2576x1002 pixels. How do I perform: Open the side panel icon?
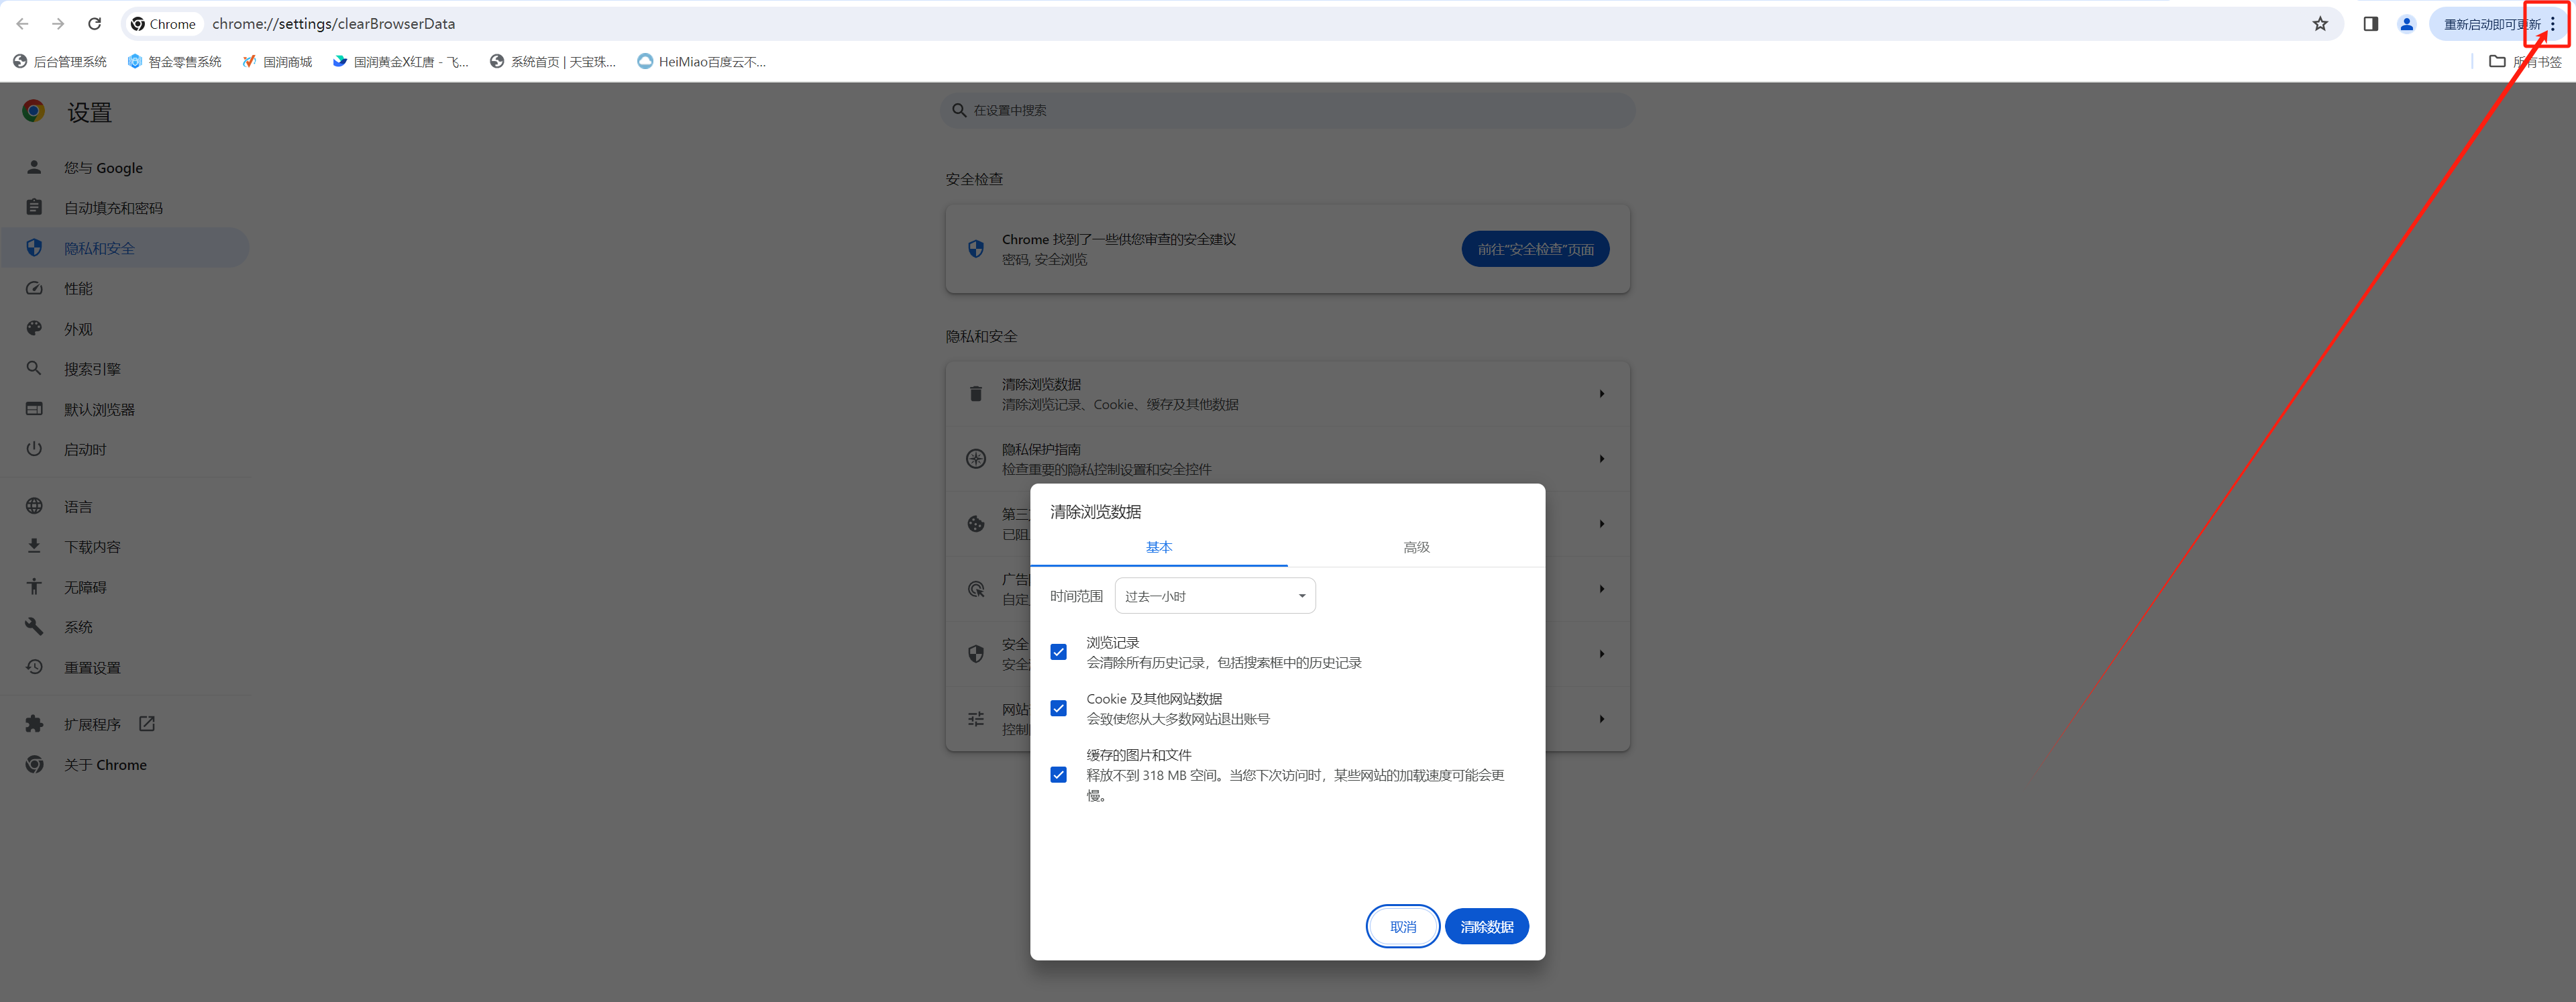(x=2369, y=23)
